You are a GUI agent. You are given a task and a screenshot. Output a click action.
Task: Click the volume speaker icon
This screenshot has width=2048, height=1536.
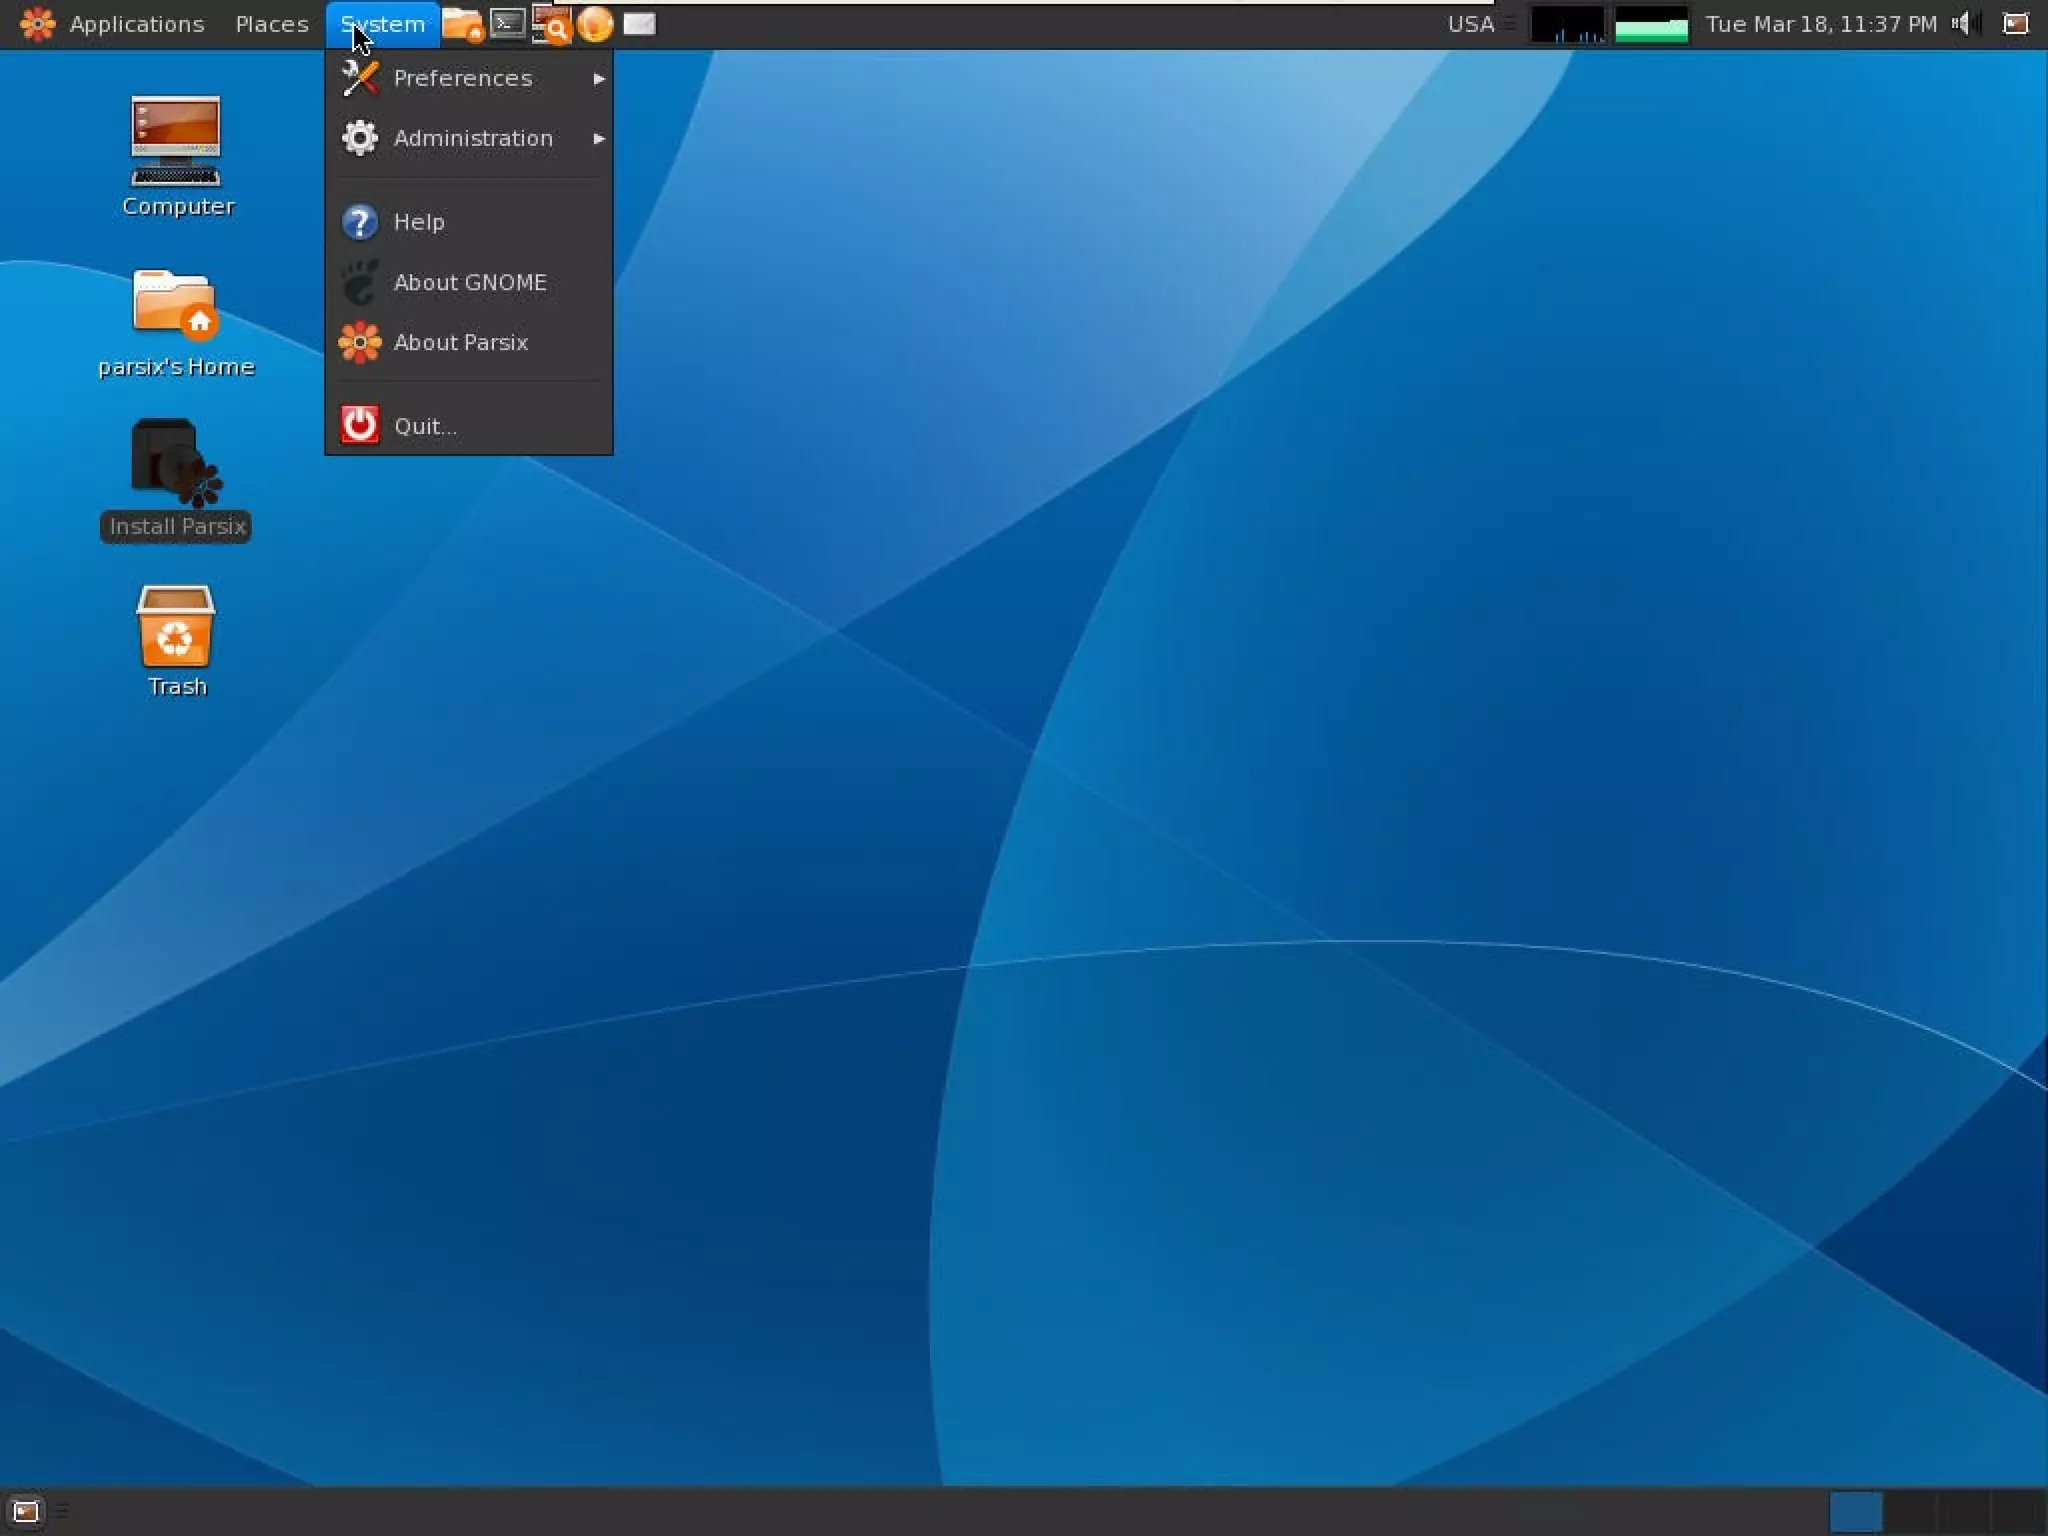(1961, 24)
